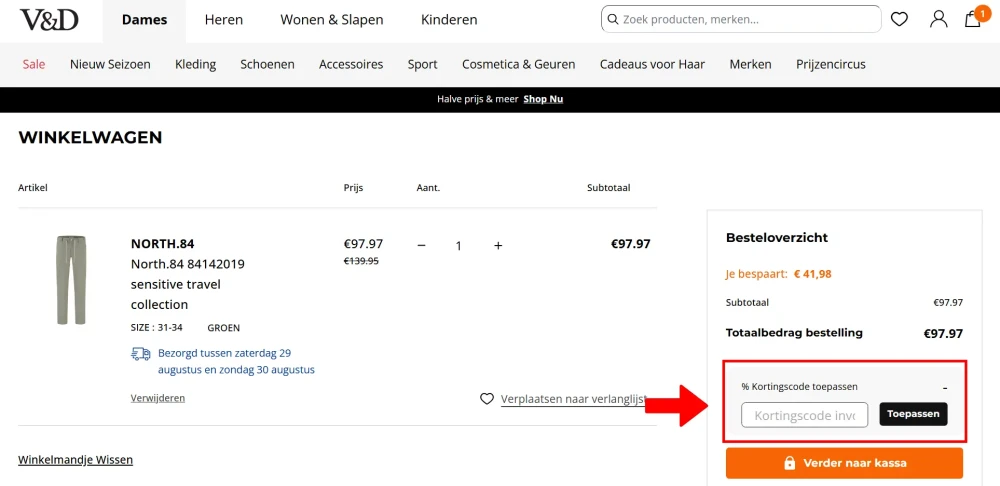
Task: Click the Verwijderen link
Action: (x=158, y=398)
